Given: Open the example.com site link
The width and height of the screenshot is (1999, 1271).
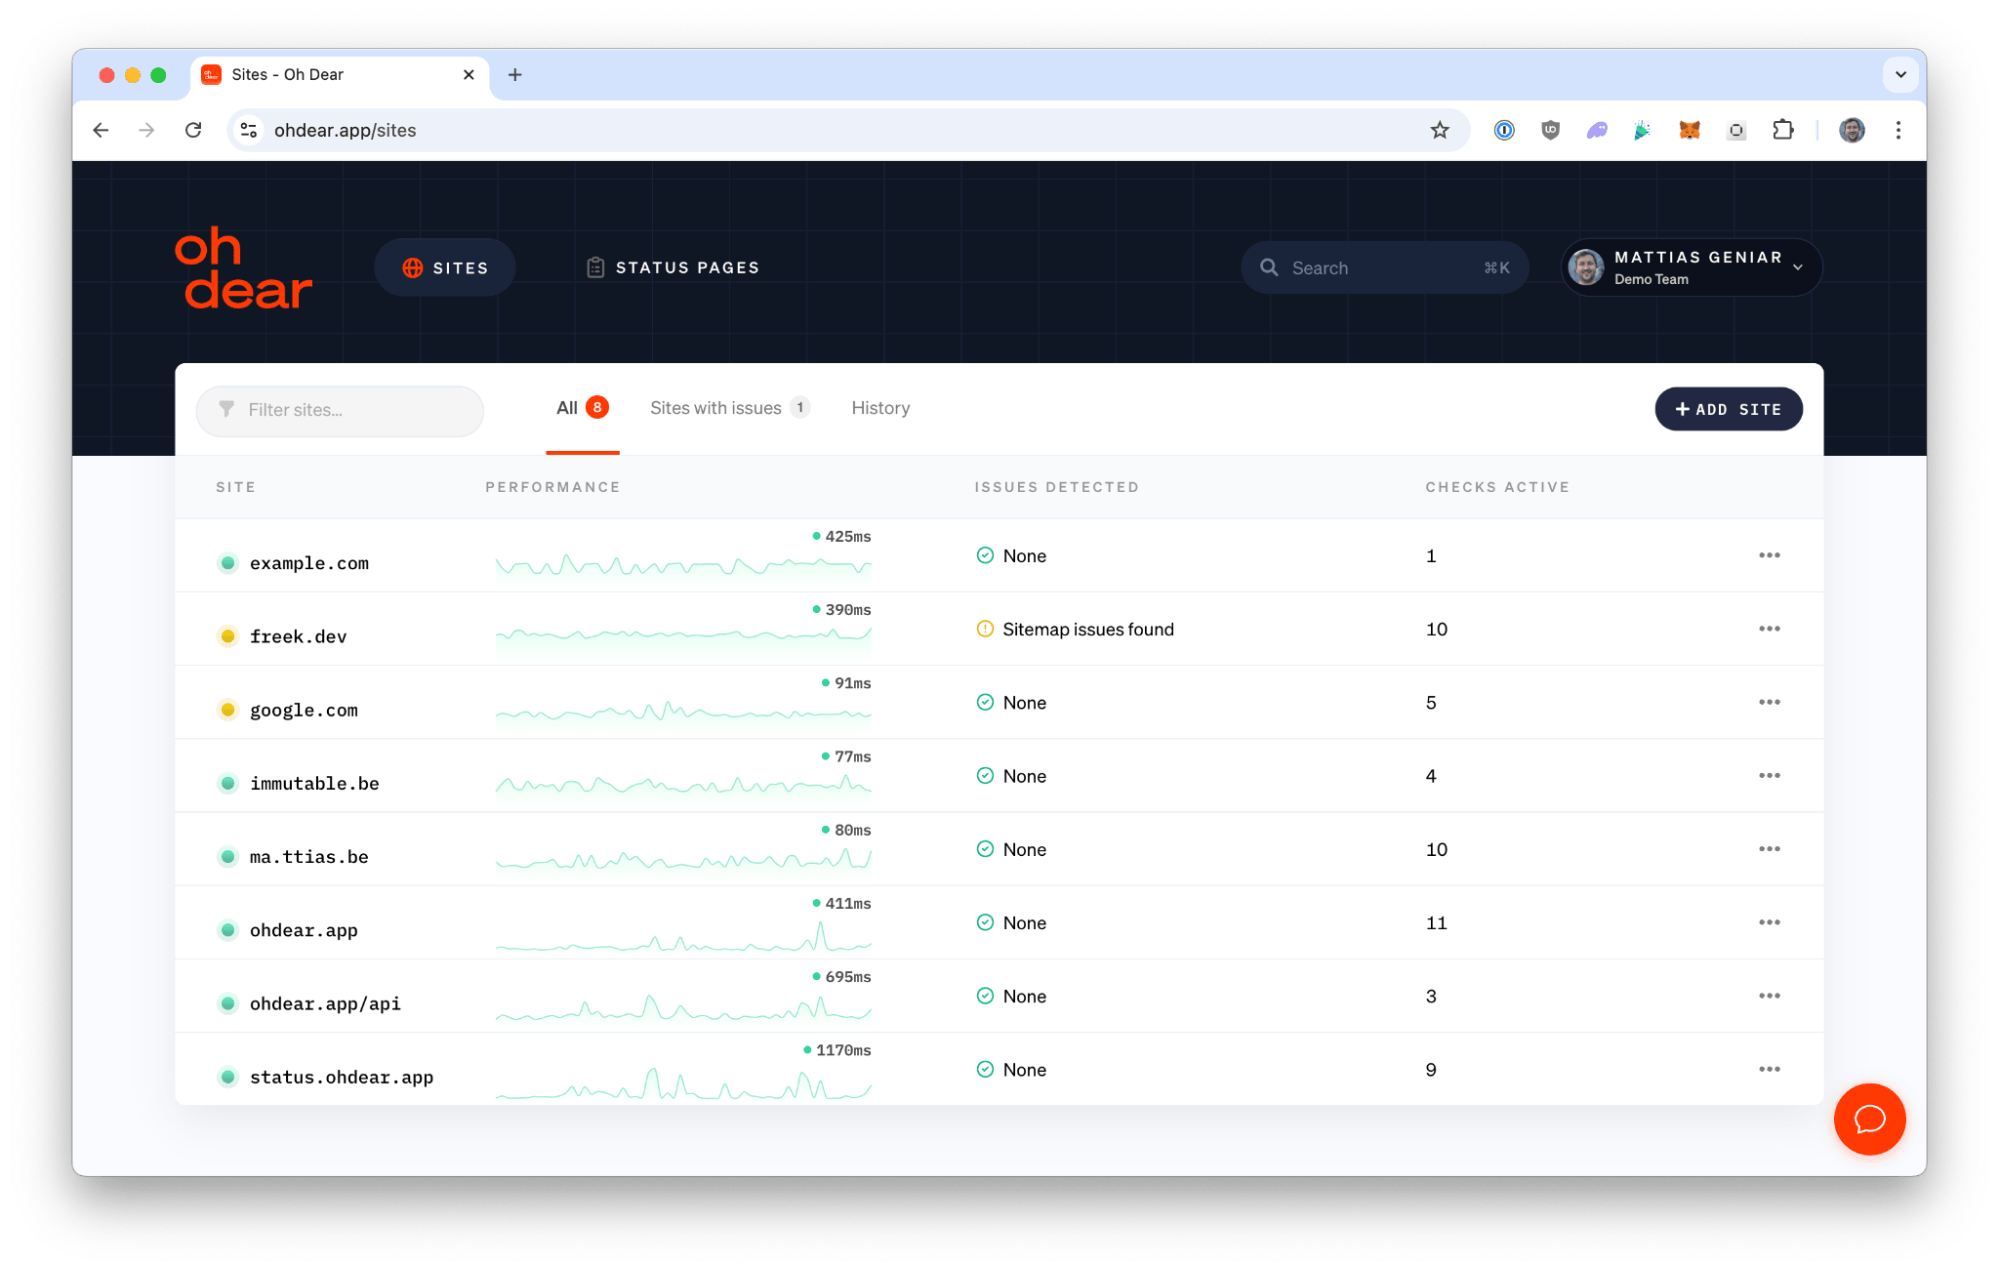Looking at the screenshot, I should pyautogui.click(x=309, y=562).
